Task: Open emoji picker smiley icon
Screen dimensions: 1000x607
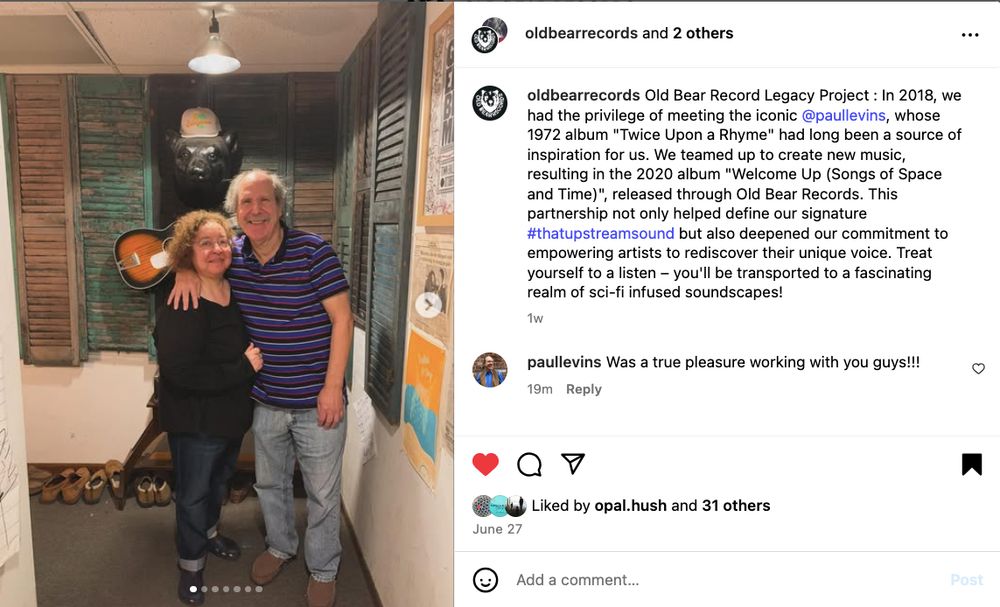Action: coord(485,580)
